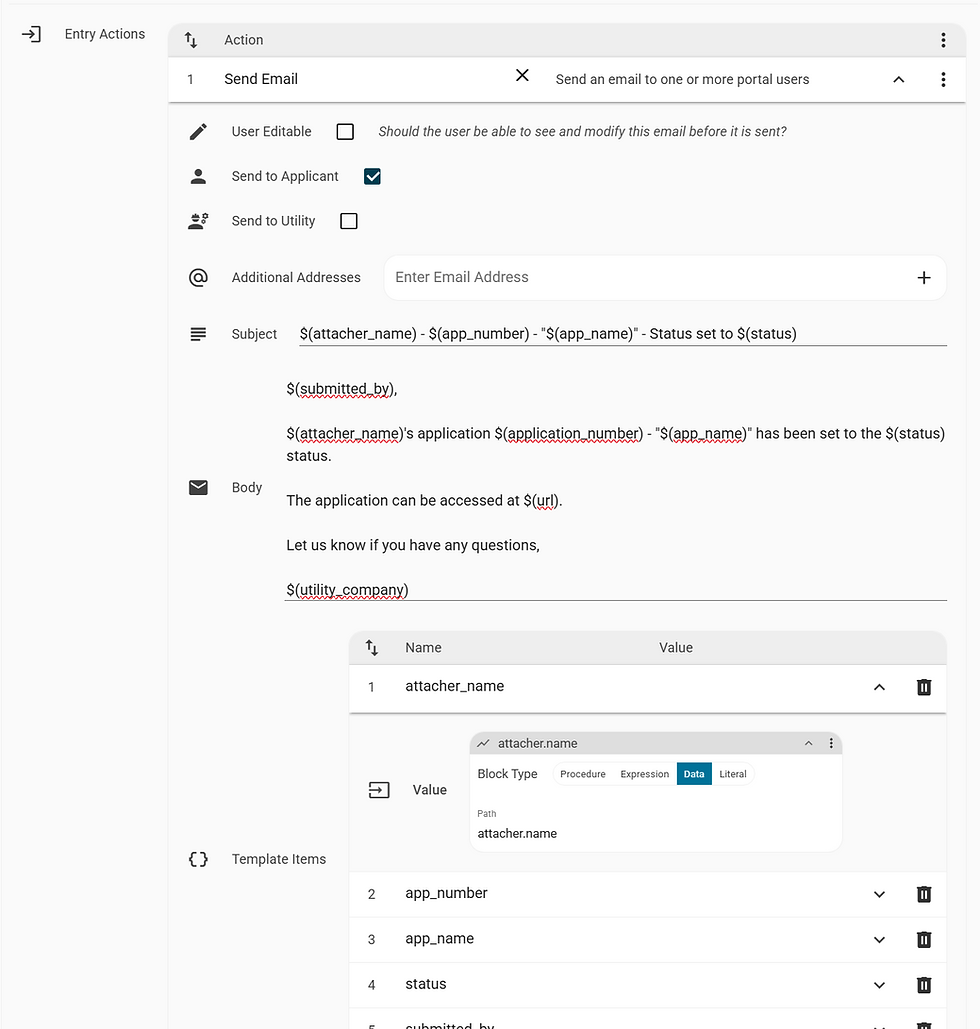Click into the Subject text field
The height and width of the screenshot is (1029, 980).
[623, 334]
